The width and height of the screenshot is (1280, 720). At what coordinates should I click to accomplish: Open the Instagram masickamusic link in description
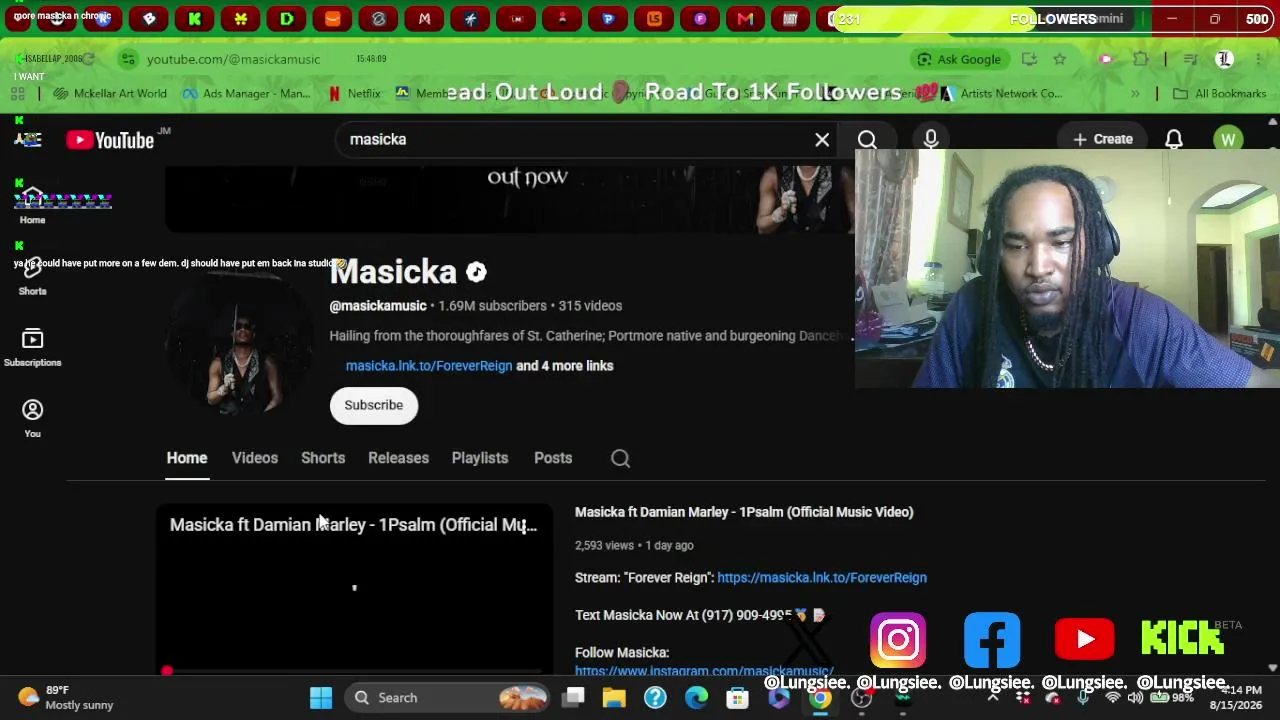(x=704, y=671)
